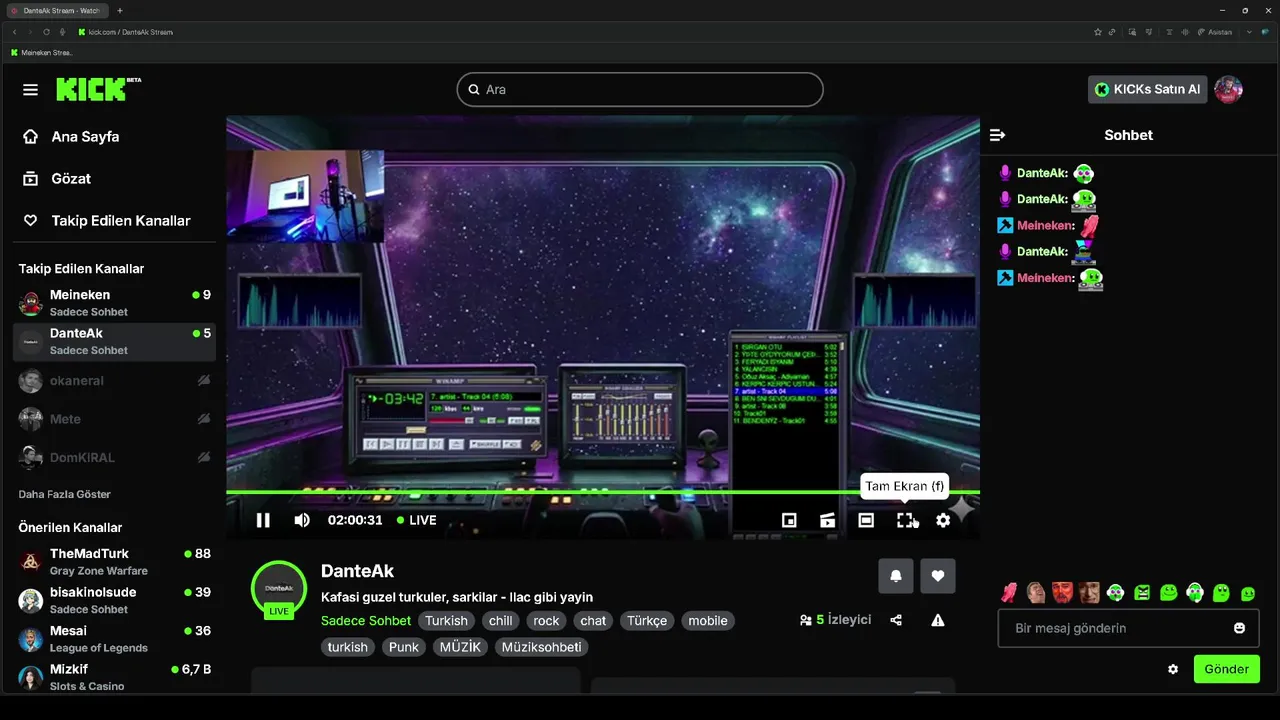This screenshot has height=720, width=1280.
Task: Insert the red face emote
Action: [x=1062, y=593]
